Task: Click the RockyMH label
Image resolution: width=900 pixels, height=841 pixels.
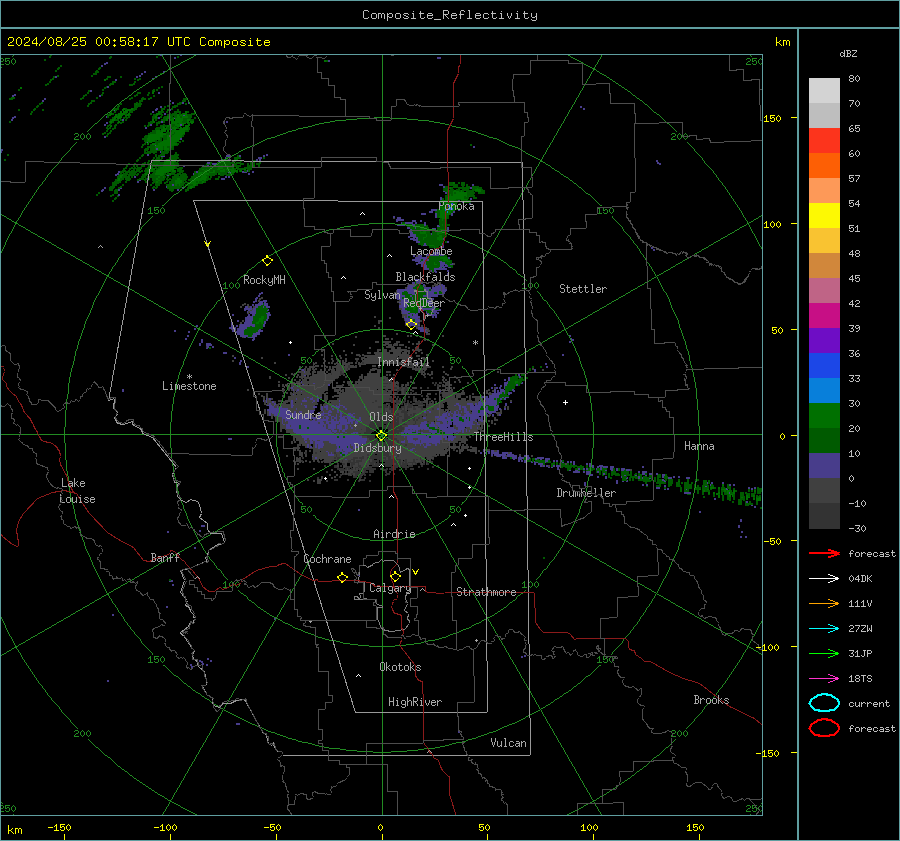Action: pos(264,280)
